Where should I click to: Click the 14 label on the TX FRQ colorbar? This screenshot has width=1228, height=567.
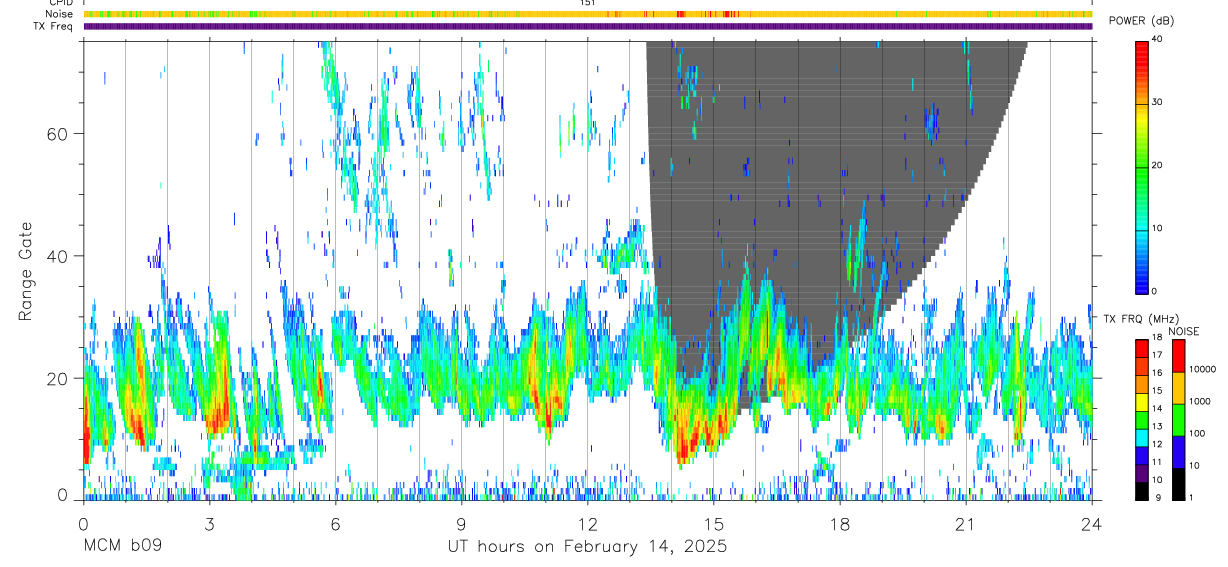click(1157, 408)
